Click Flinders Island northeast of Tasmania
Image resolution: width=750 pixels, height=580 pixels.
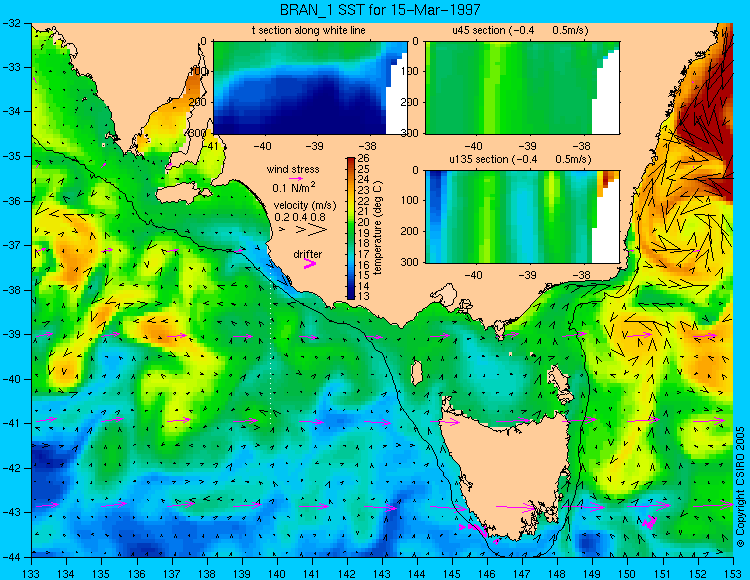pyautogui.click(x=560, y=381)
